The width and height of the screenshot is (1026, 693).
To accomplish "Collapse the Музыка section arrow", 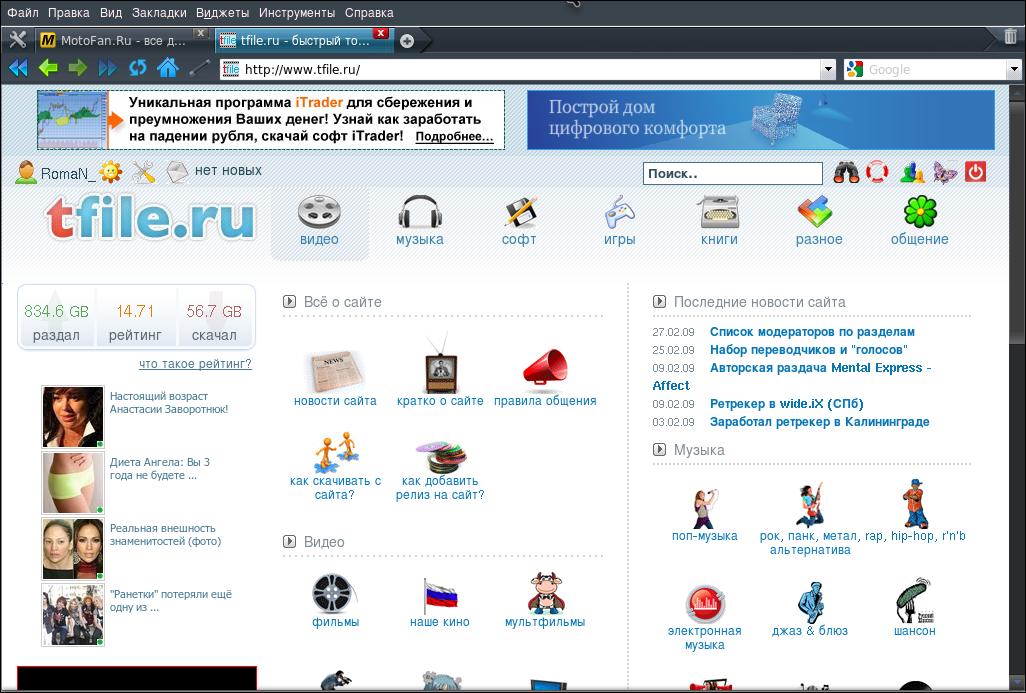I will 659,450.
